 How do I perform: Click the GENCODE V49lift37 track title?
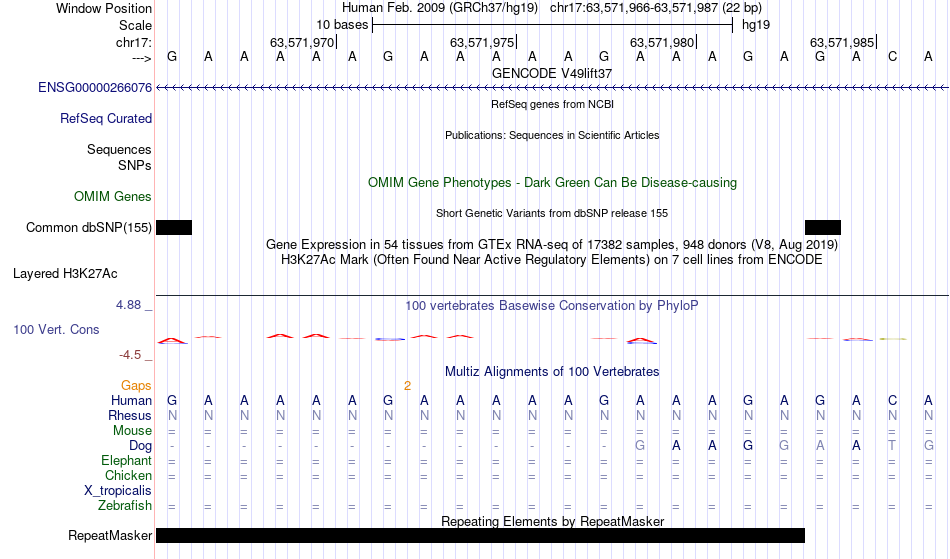[552, 73]
